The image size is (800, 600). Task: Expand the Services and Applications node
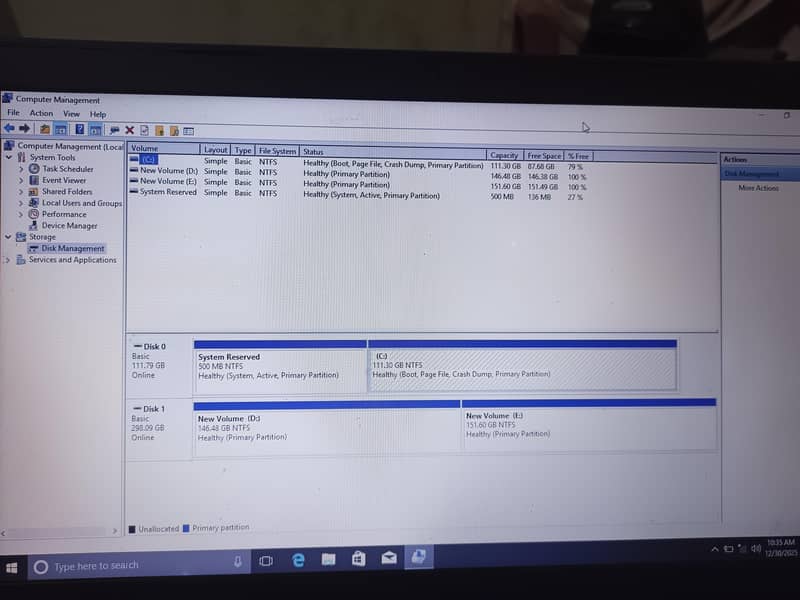tap(8, 260)
